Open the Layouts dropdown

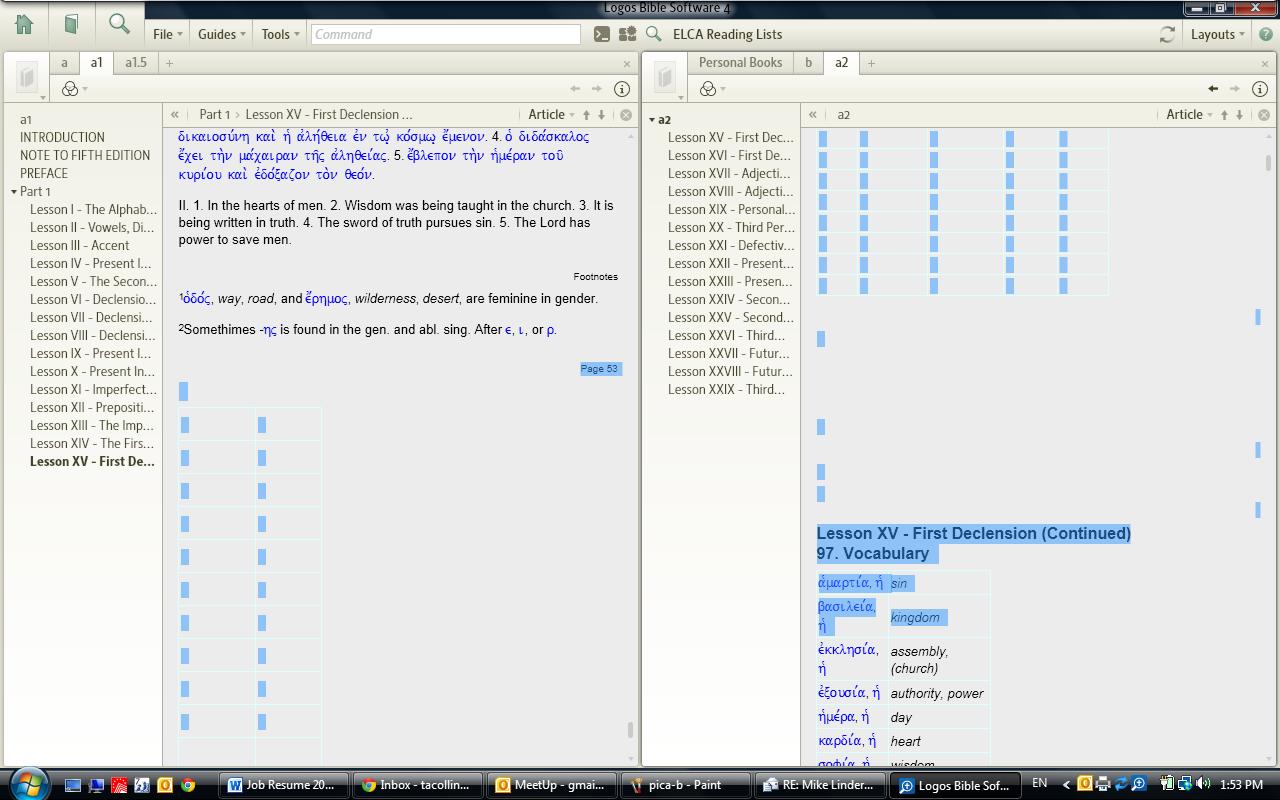point(1217,34)
